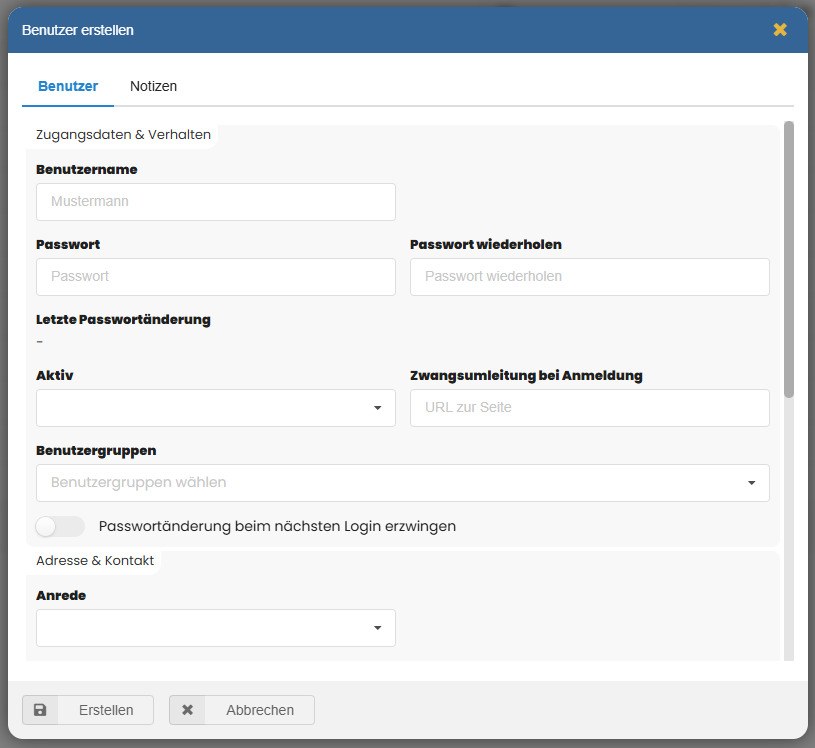Image resolution: width=815 pixels, height=748 pixels.
Task: Expand the Benutzergruppen wählen selector
Action: pos(400,483)
